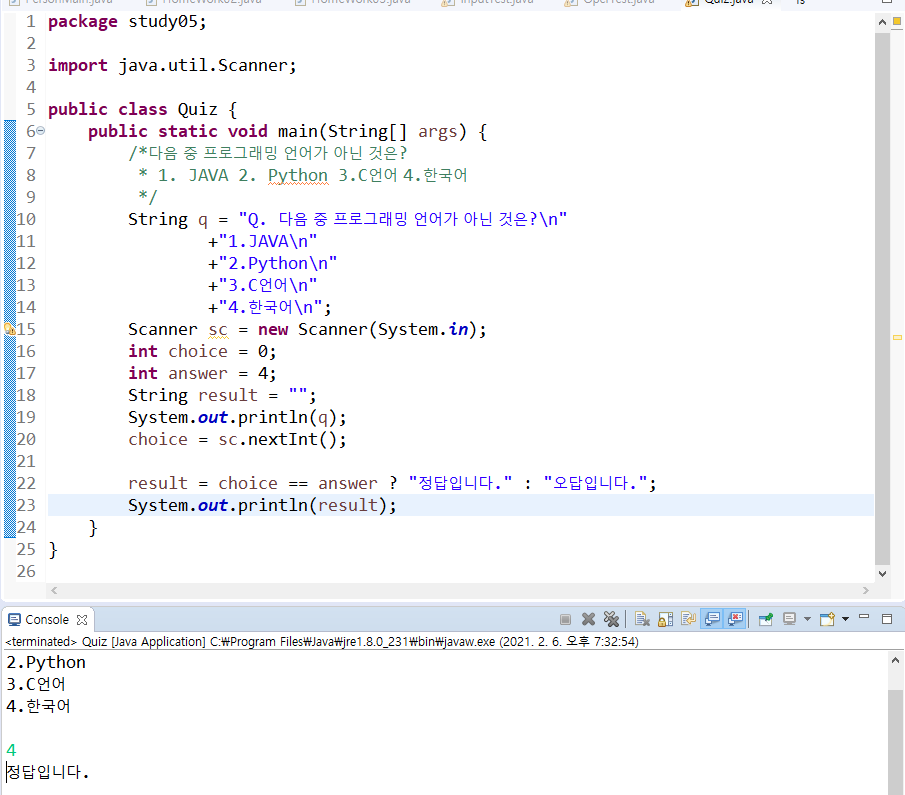Click the string "1.JAVA\n" on line 11

(x=268, y=241)
